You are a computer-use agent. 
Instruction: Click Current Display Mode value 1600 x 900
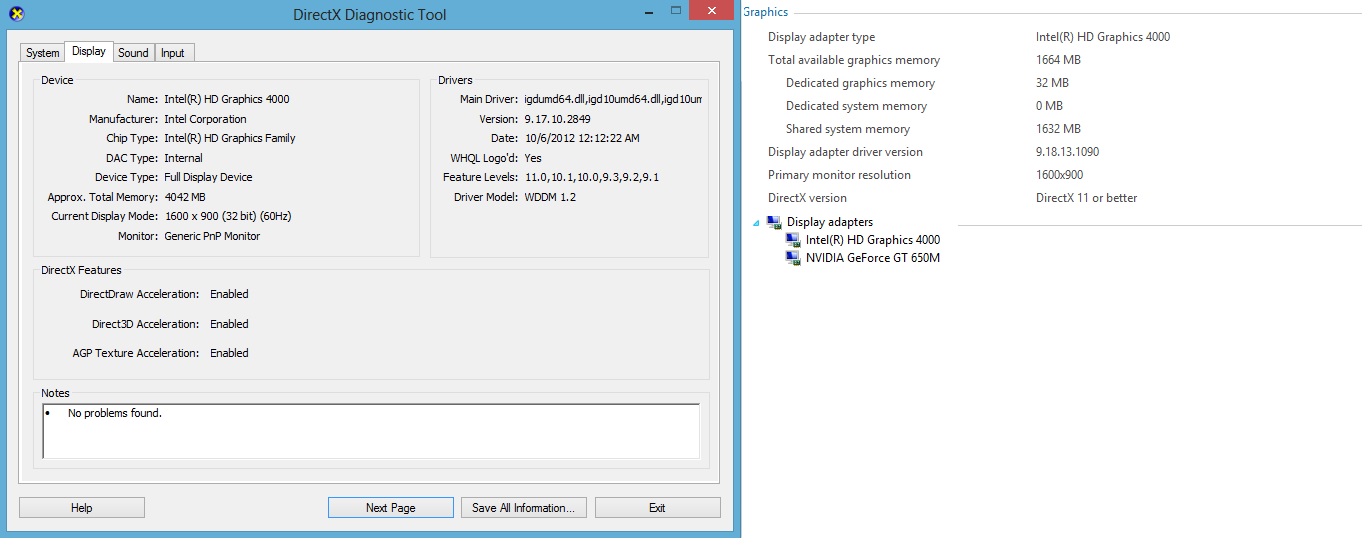tap(228, 217)
